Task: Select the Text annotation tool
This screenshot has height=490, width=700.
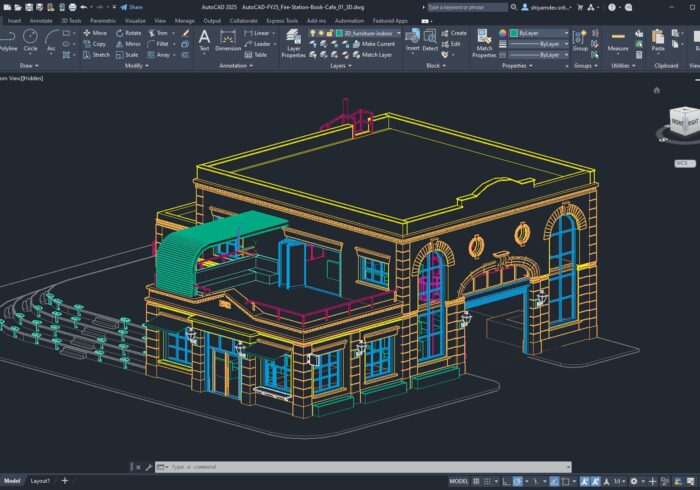Action: point(204,40)
